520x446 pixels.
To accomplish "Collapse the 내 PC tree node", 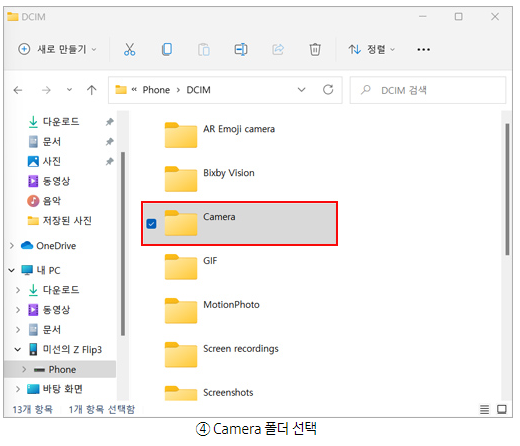I will click(x=12, y=270).
